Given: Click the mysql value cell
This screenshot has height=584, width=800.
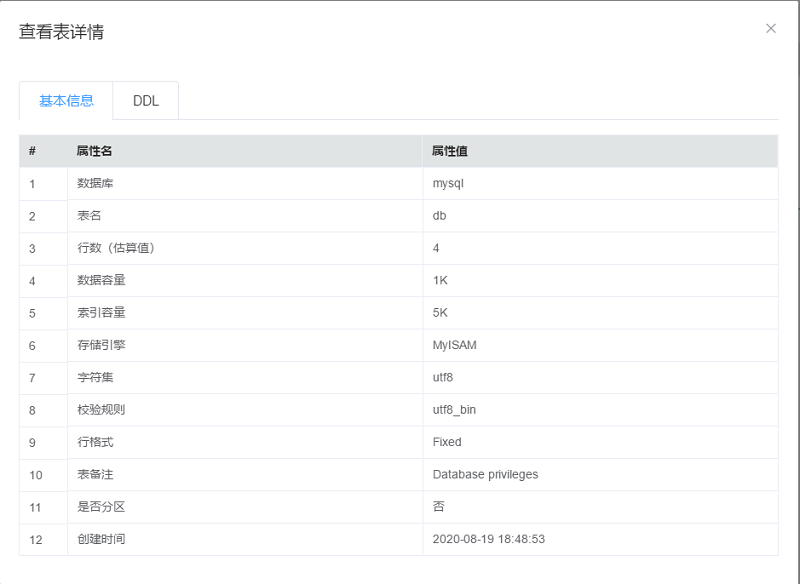Looking at the screenshot, I should pyautogui.click(x=600, y=184).
